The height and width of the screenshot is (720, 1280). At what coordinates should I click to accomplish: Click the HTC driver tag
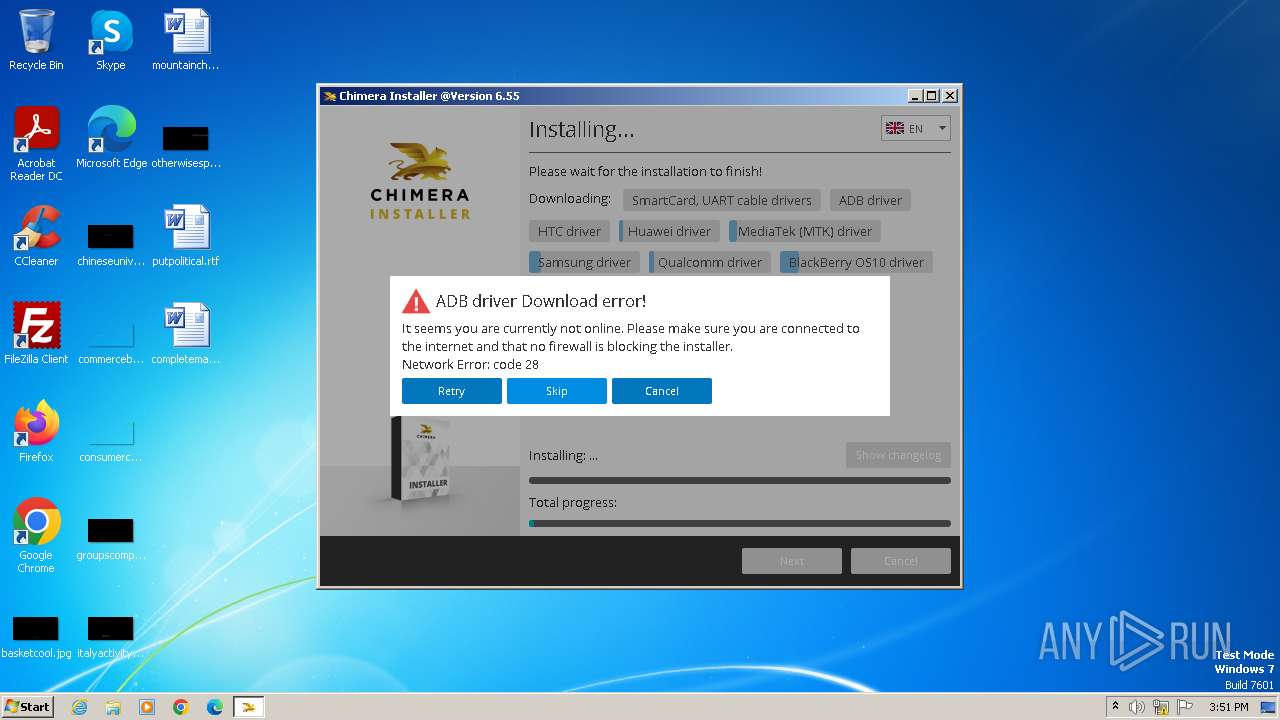(x=569, y=231)
